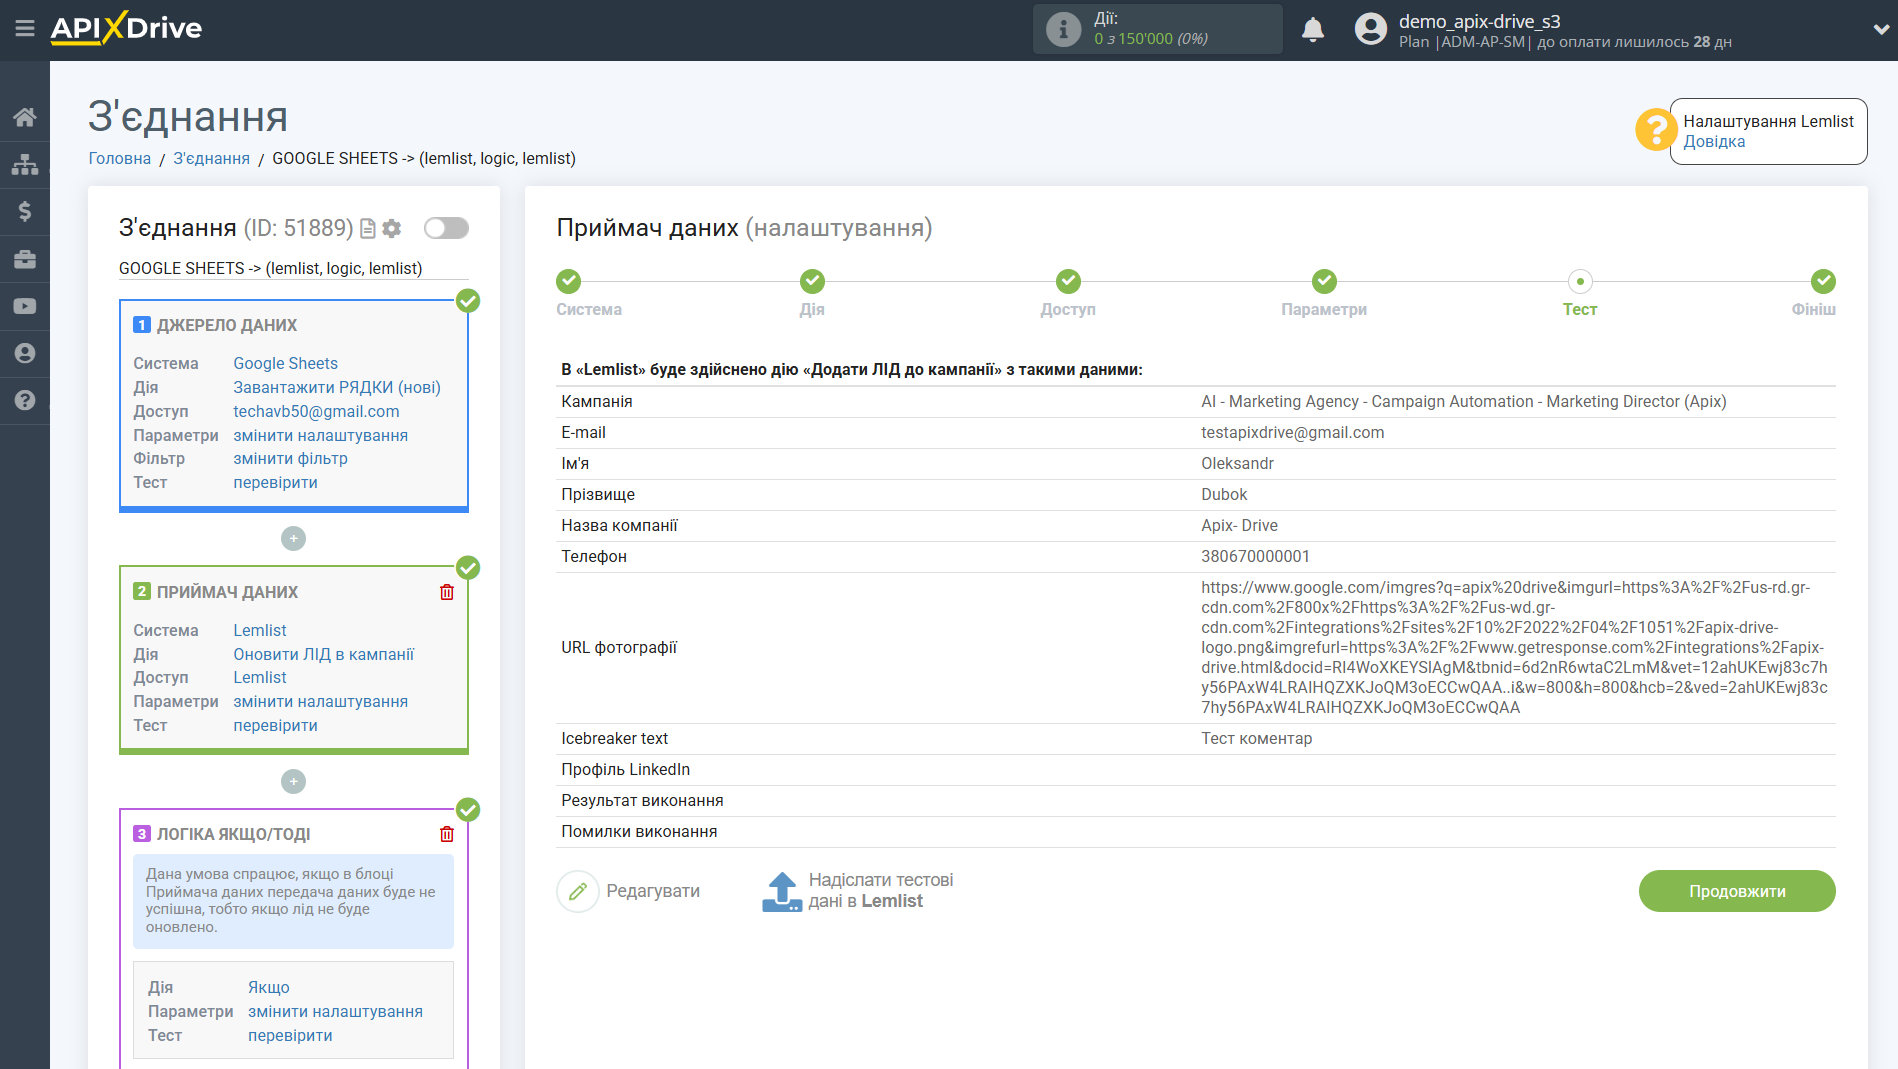Go to З'єднання breadcrumb
1898x1069 pixels.
pos(211,158)
